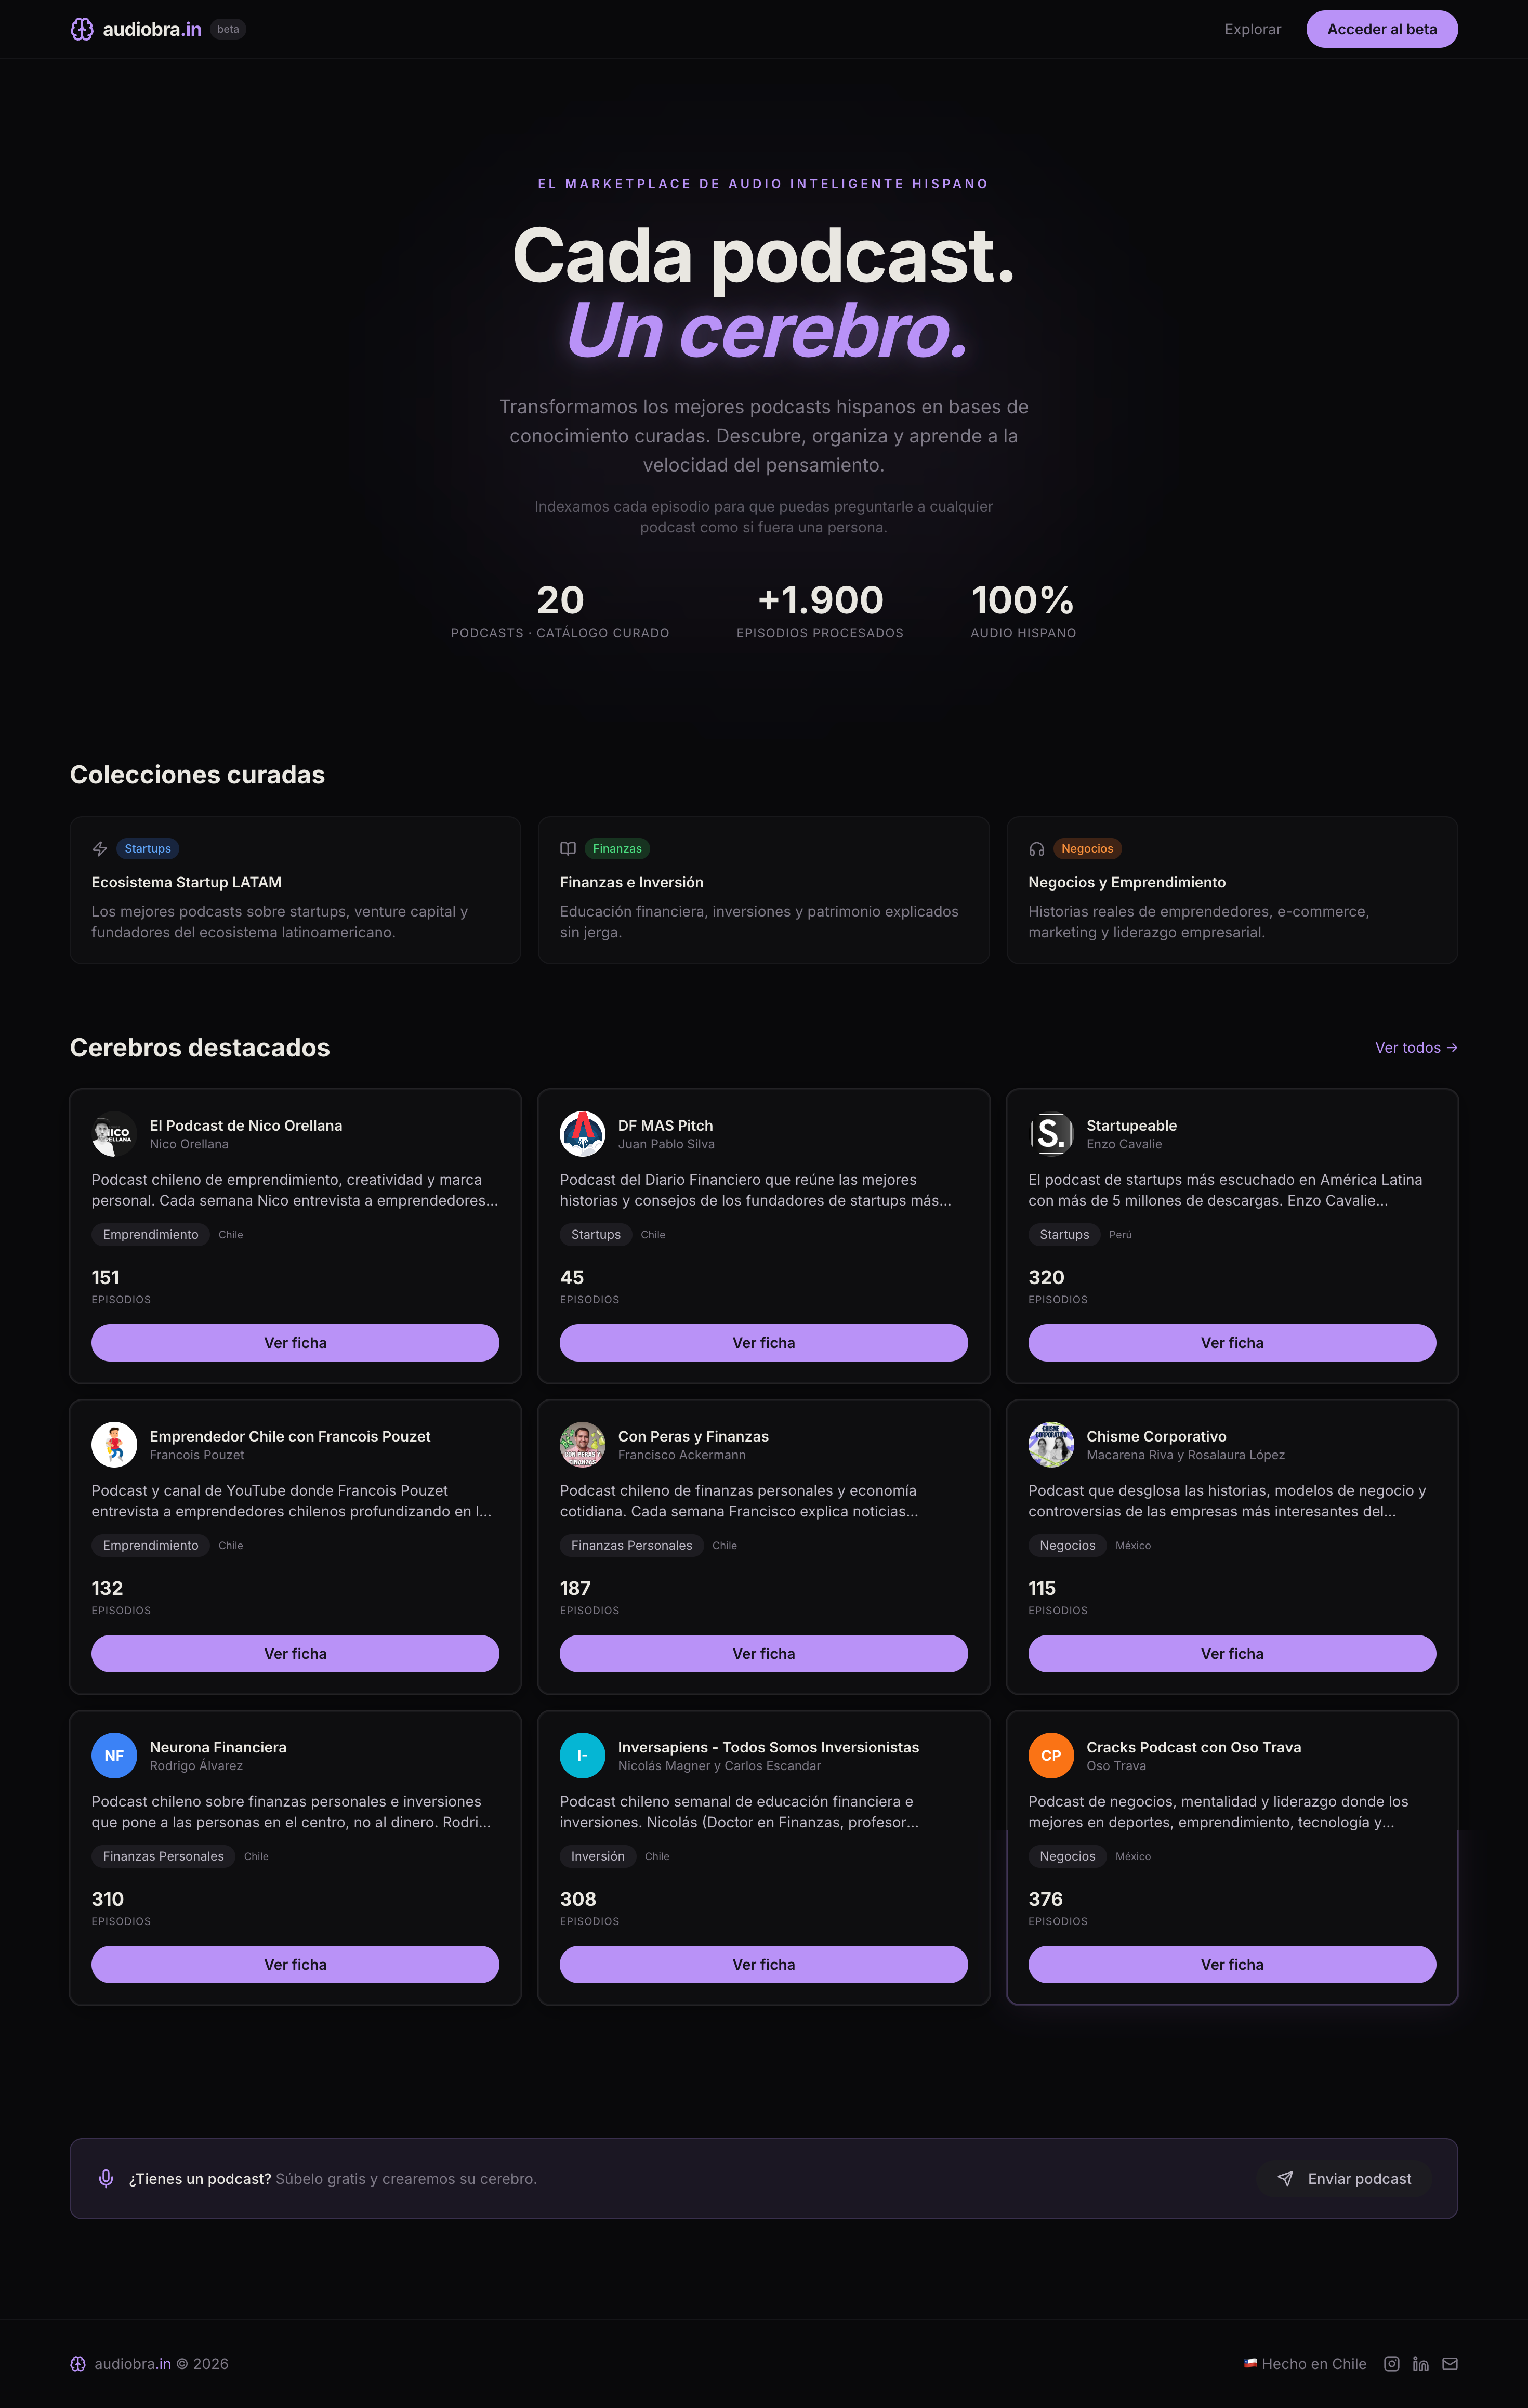Open Explorar in the top navigation

1252,29
